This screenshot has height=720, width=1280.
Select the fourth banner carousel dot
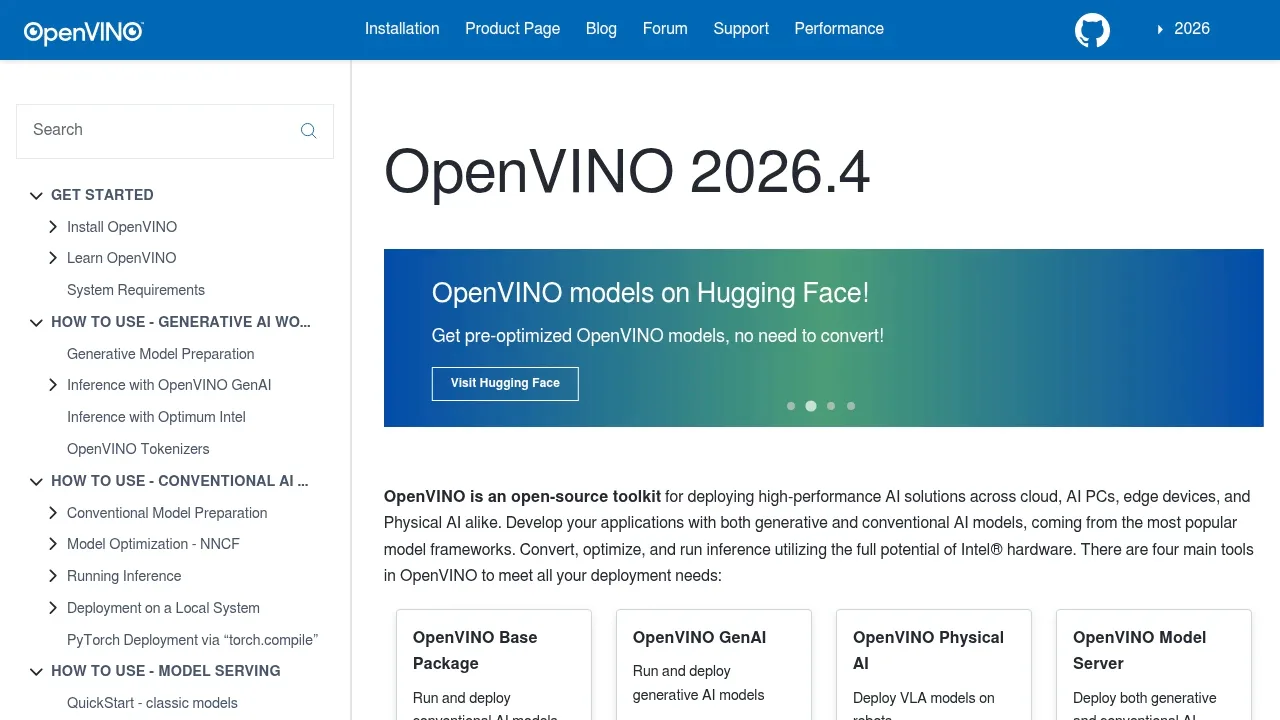tap(851, 406)
